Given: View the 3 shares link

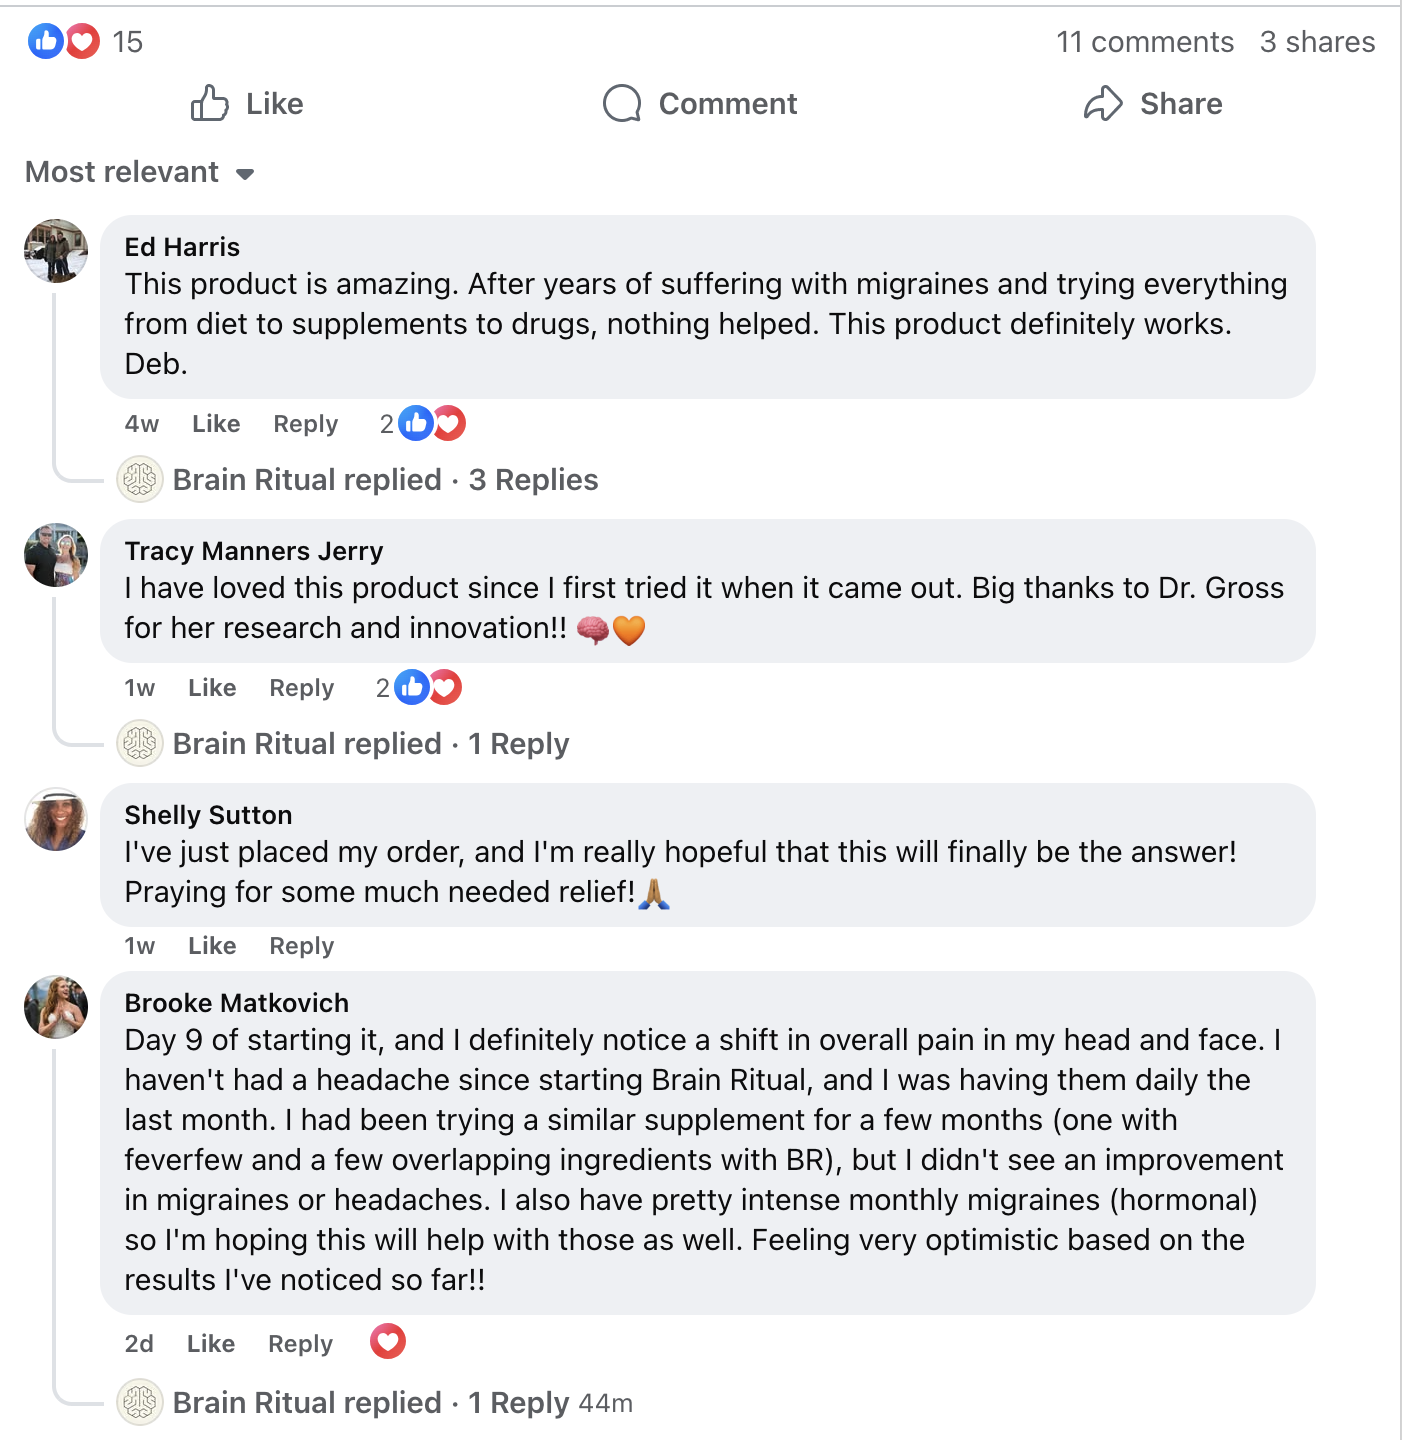Looking at the screenshot, I should pos(1317,41).
